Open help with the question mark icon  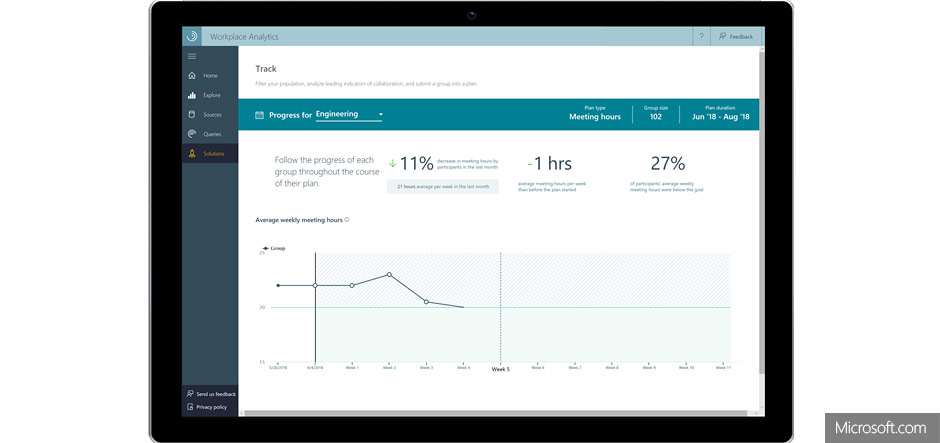click(x=702, y=36)
